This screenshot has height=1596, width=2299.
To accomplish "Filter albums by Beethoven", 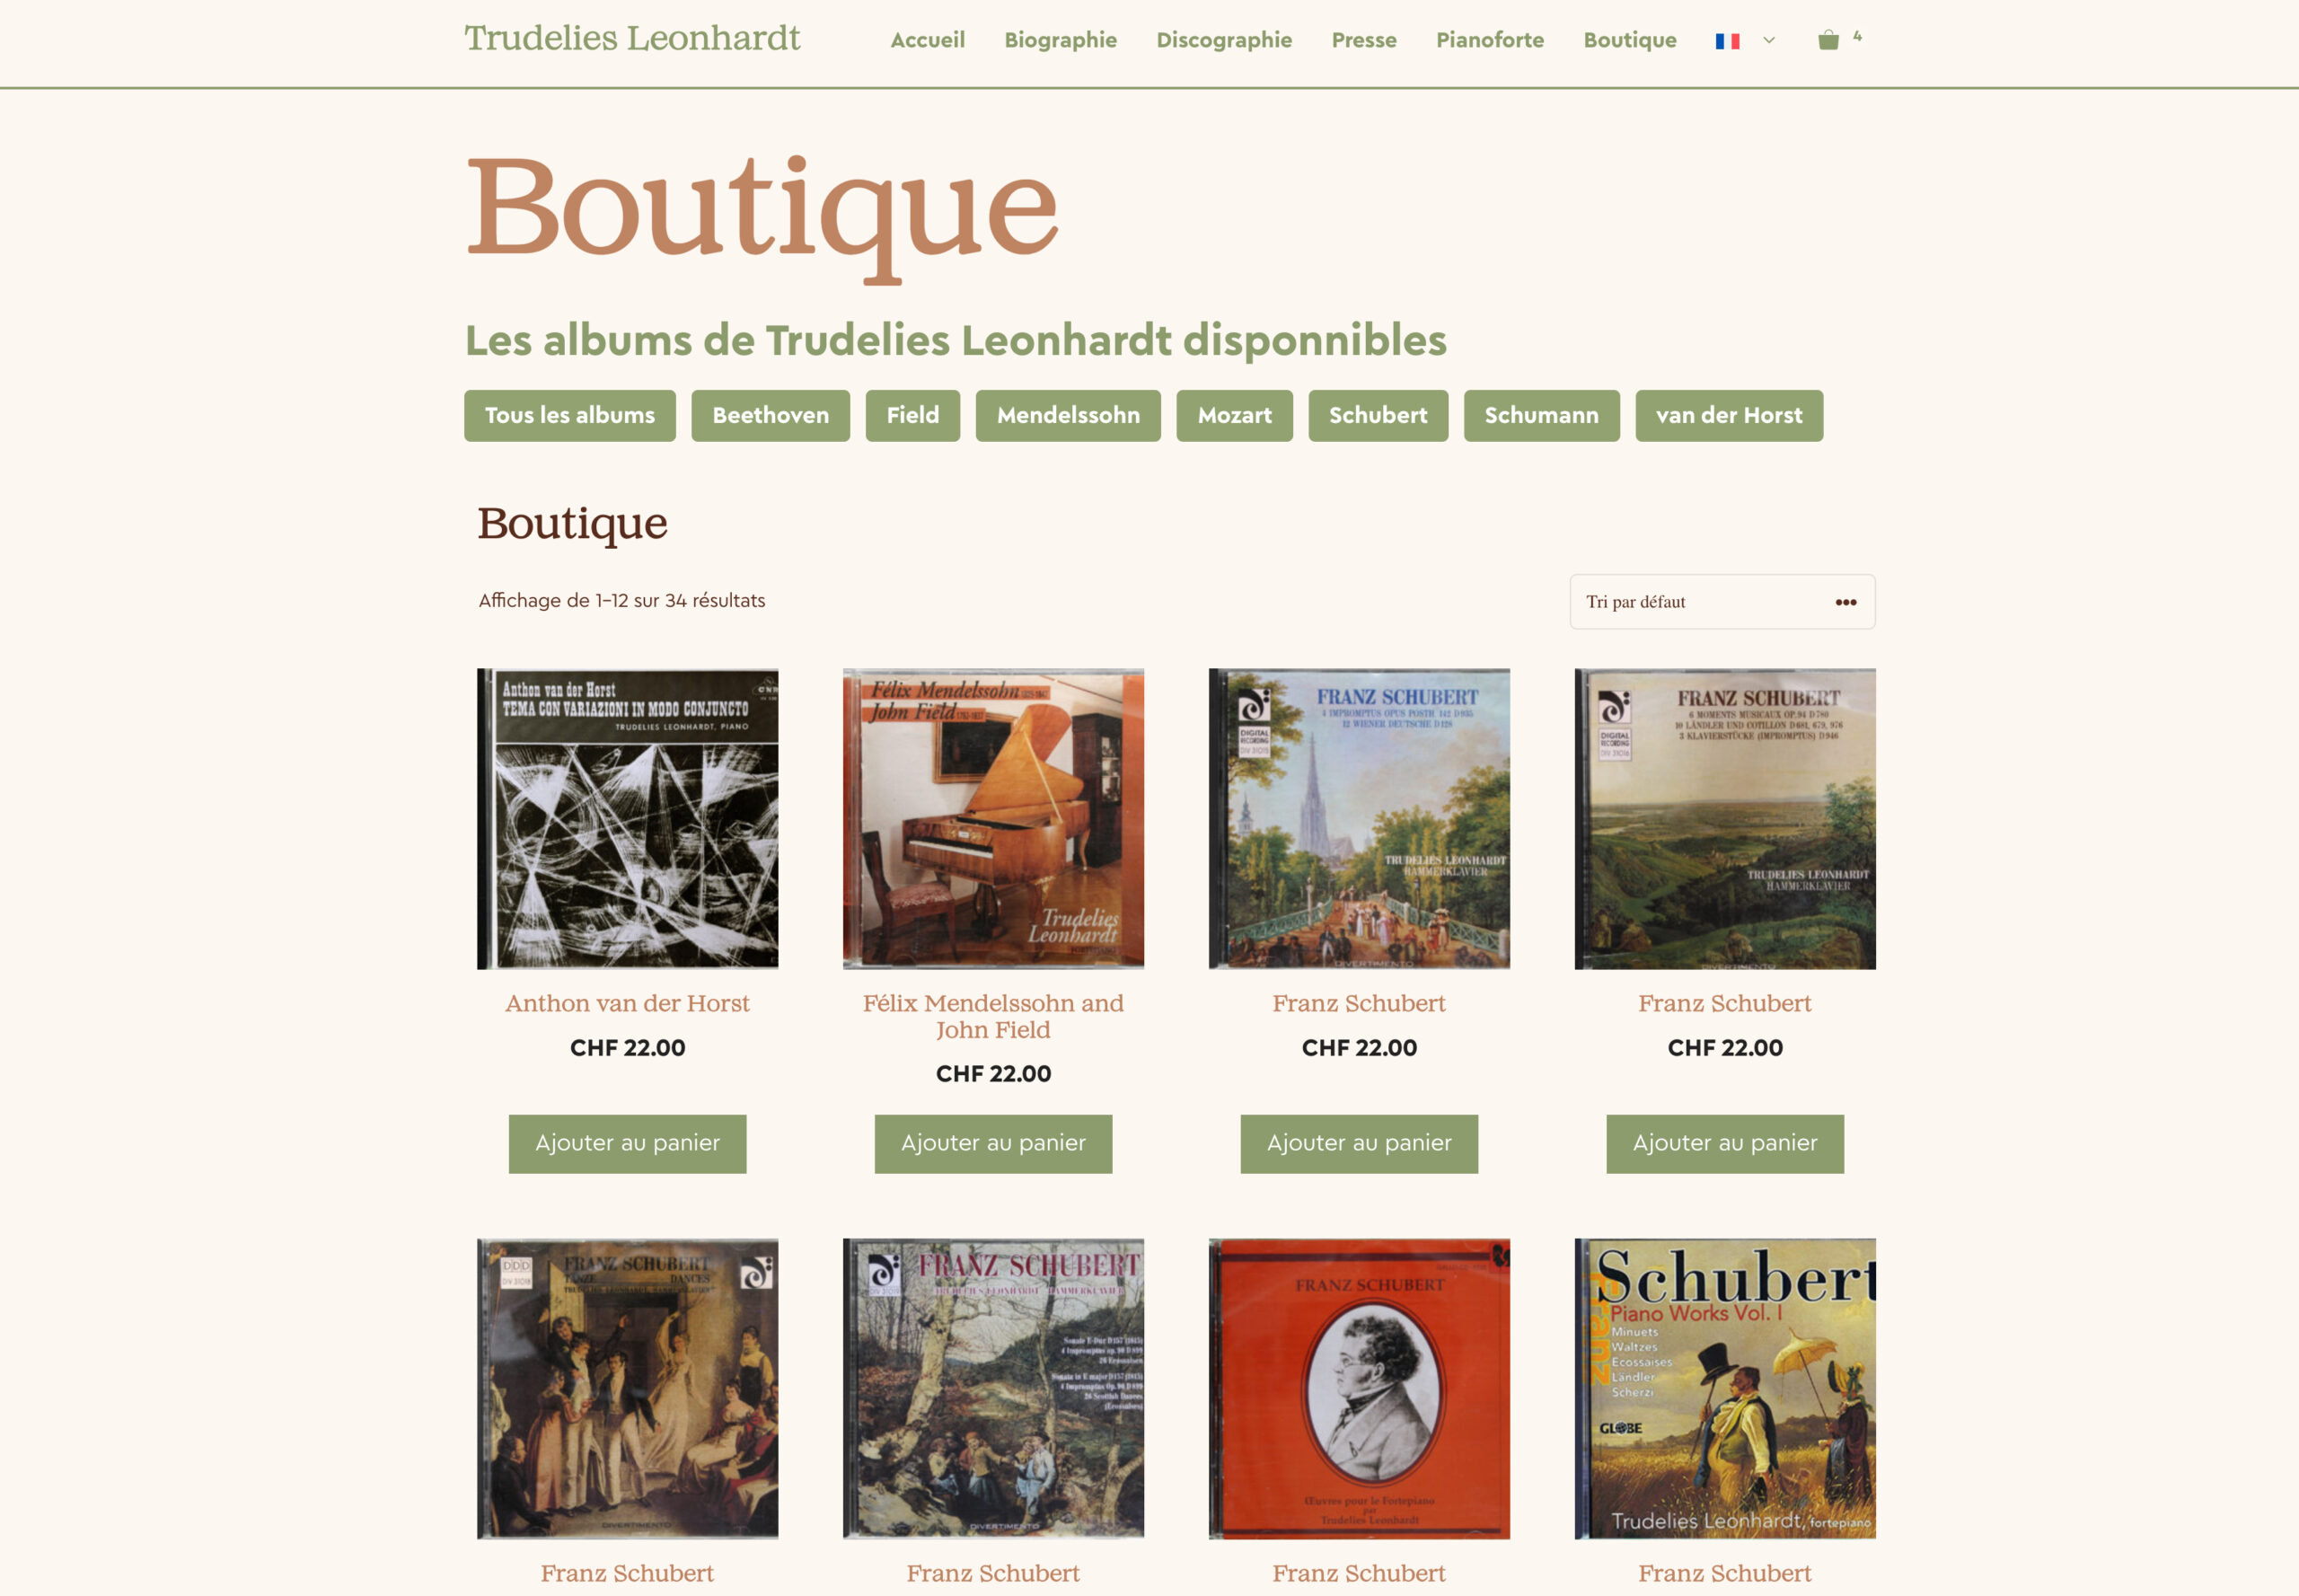I will click(x=770, y=415).
